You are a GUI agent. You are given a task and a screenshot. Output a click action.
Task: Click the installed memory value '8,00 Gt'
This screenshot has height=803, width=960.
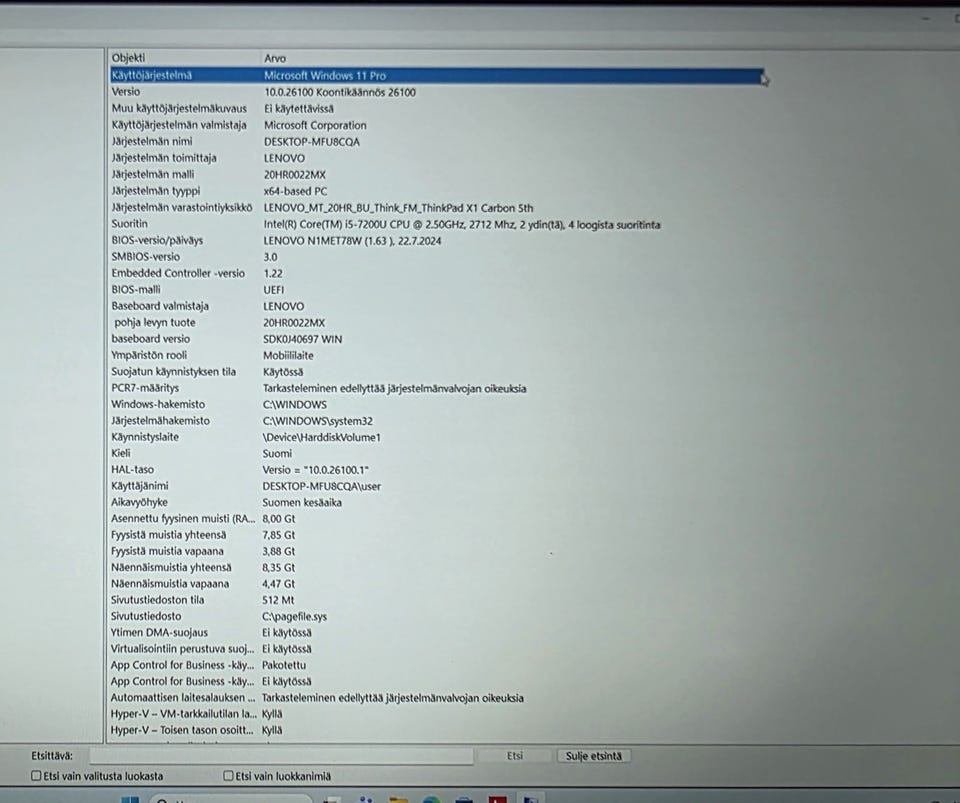click(x=279, y=519)
